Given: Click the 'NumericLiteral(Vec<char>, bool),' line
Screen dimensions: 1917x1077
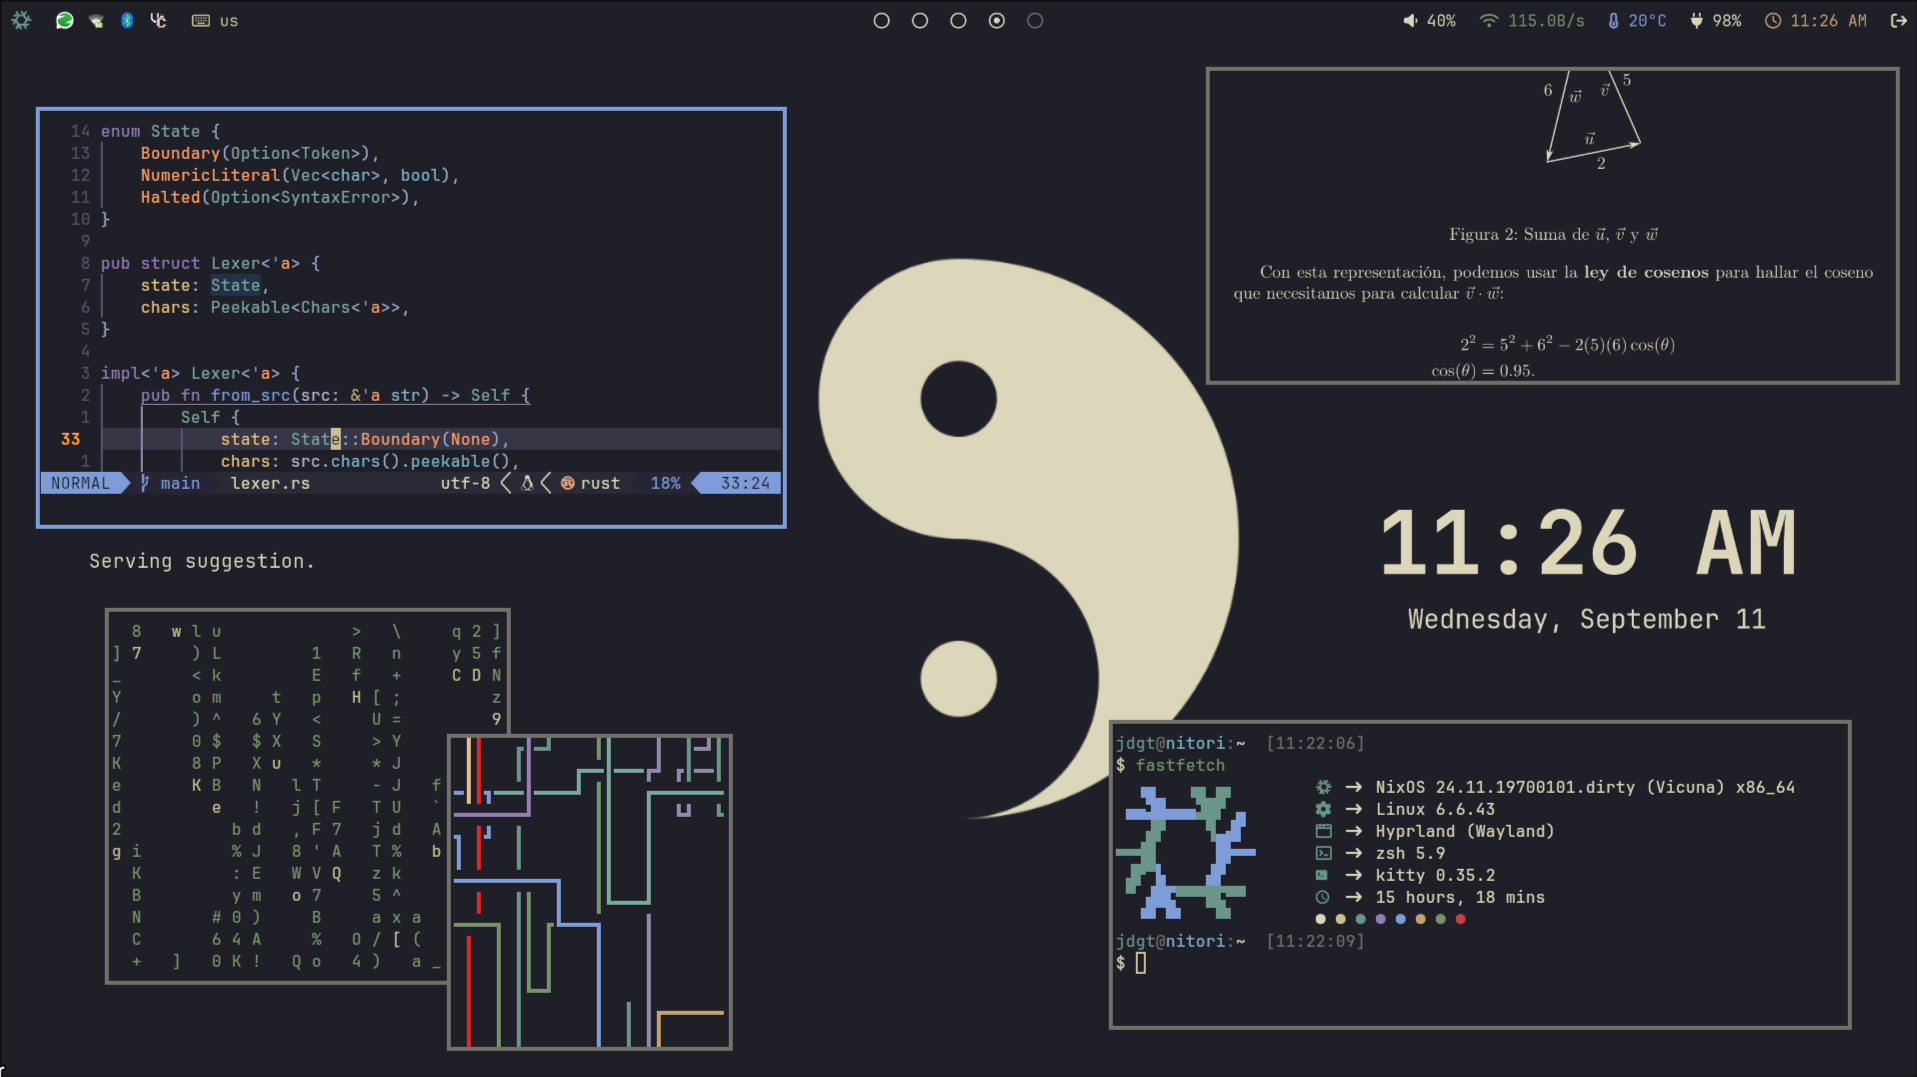Looking at the screenshot, I should pos(300,175).
